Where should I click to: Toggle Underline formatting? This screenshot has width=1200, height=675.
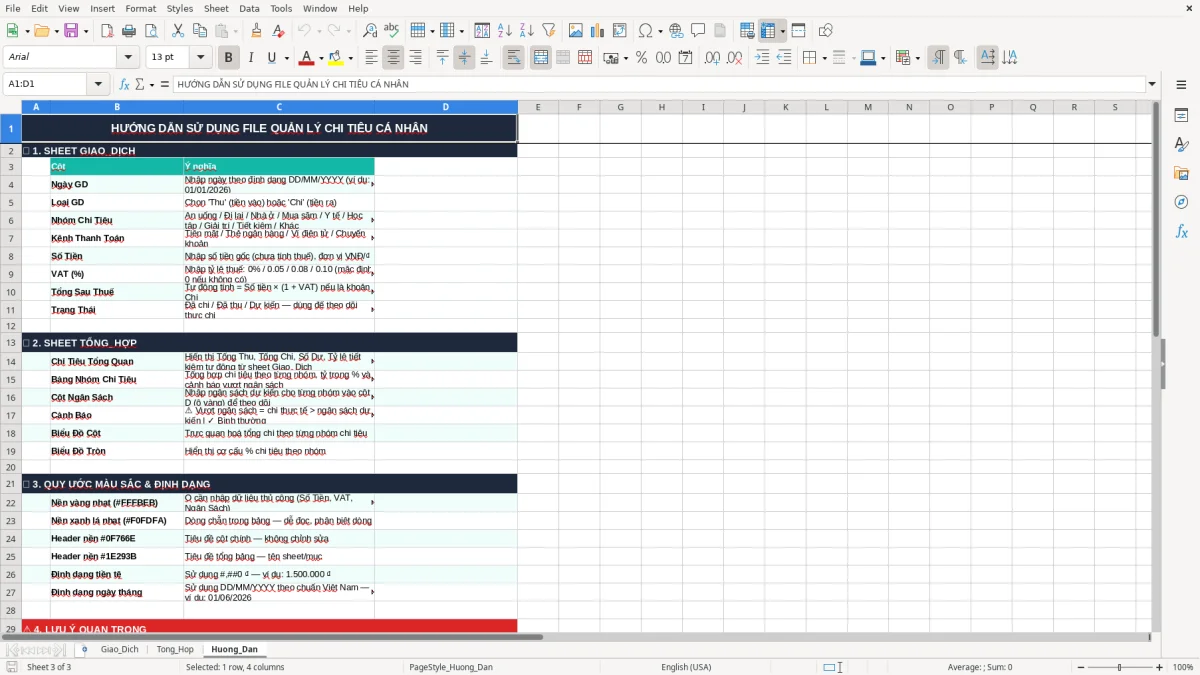(x=272, y=58)
